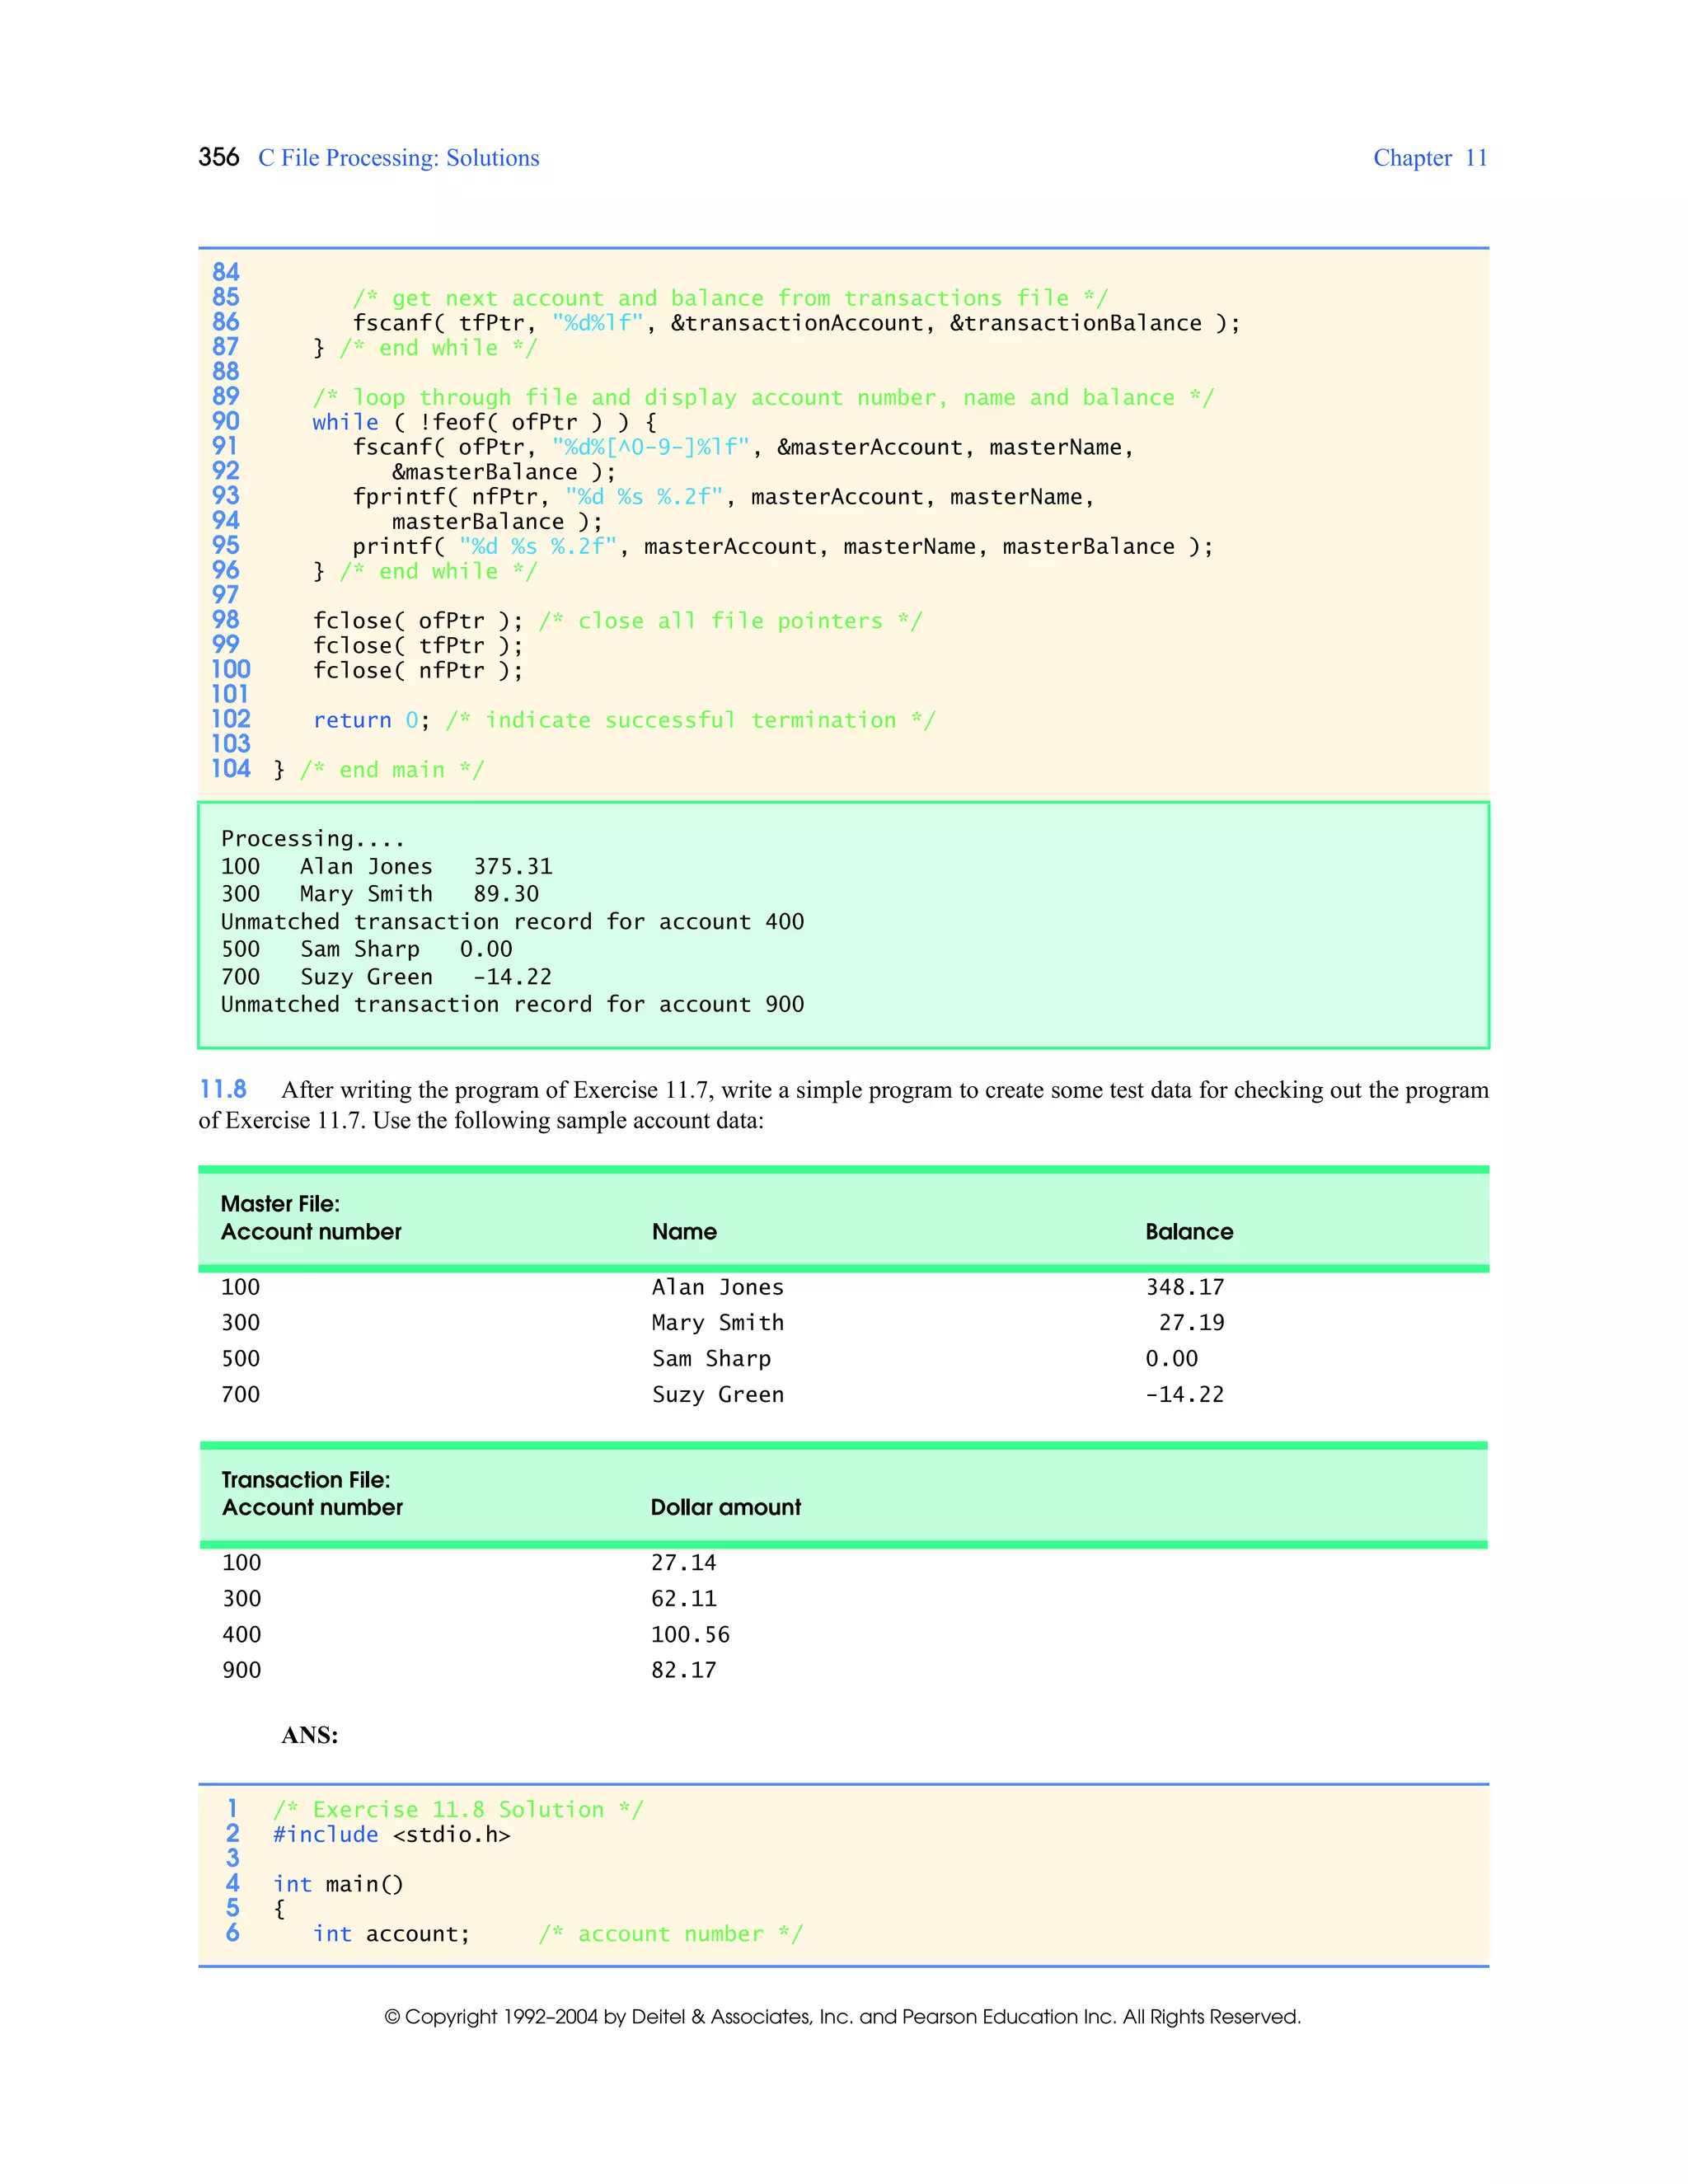Screen dimensions: 1688x2184
Task: Select the 'Suzy Green' name cell
Action: [x=717, y=1394]
